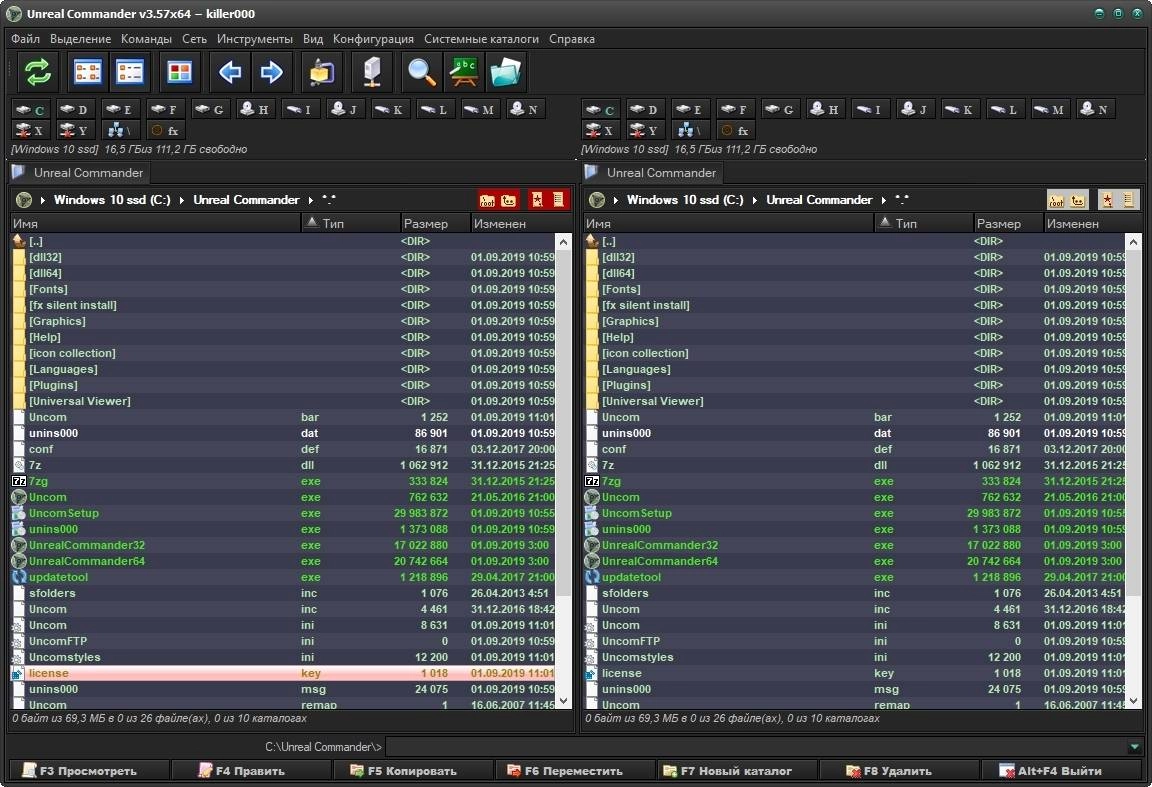Select UncomSetup exe in left panel
This screenshot has height=787, width=1152.
point(284,513)
